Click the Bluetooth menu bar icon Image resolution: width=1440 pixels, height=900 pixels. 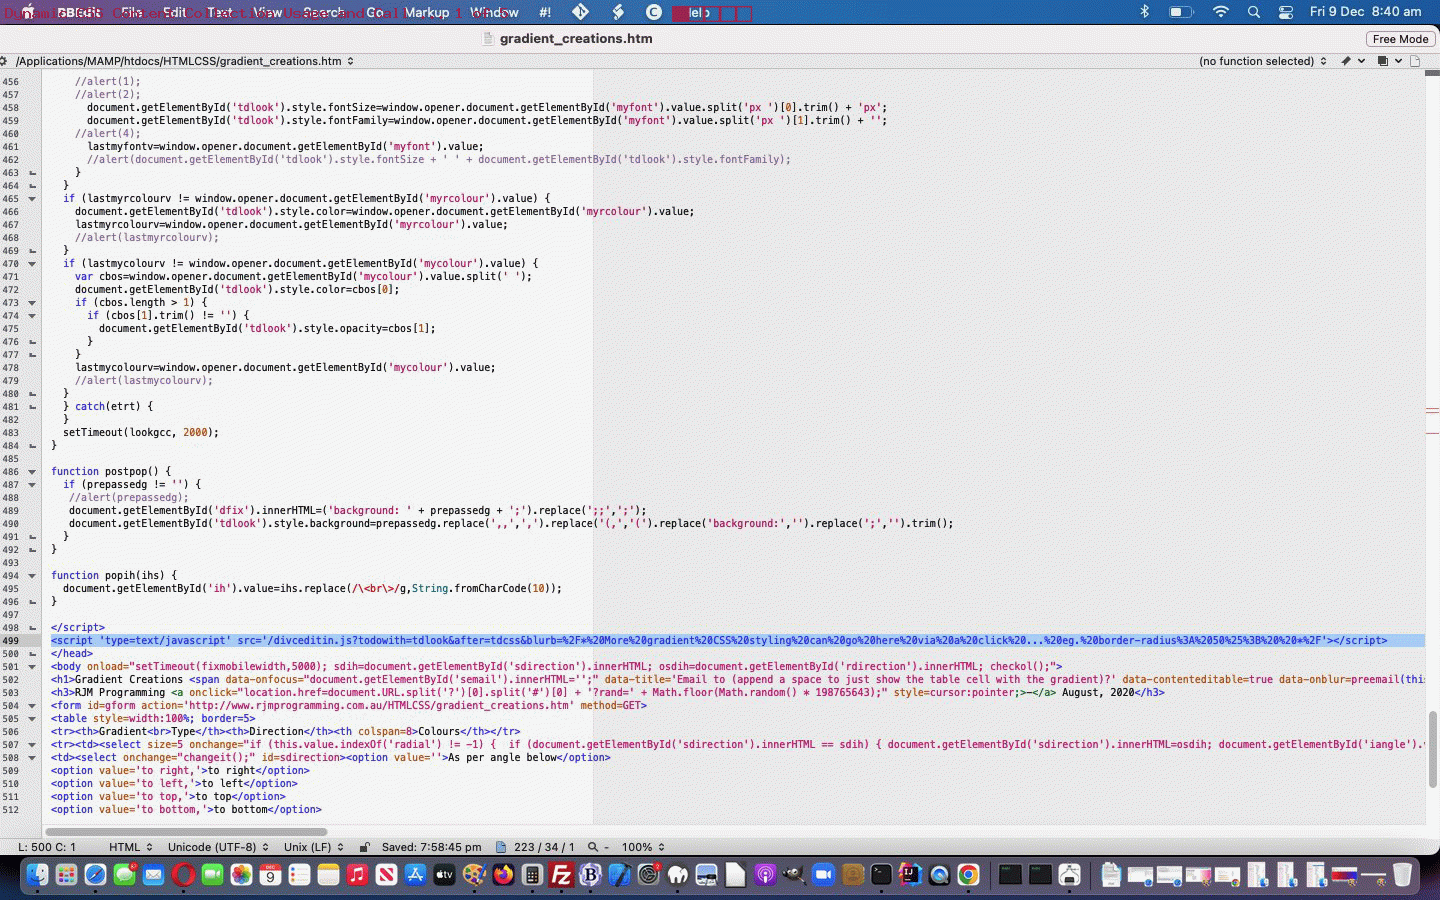coord(1145,12)
